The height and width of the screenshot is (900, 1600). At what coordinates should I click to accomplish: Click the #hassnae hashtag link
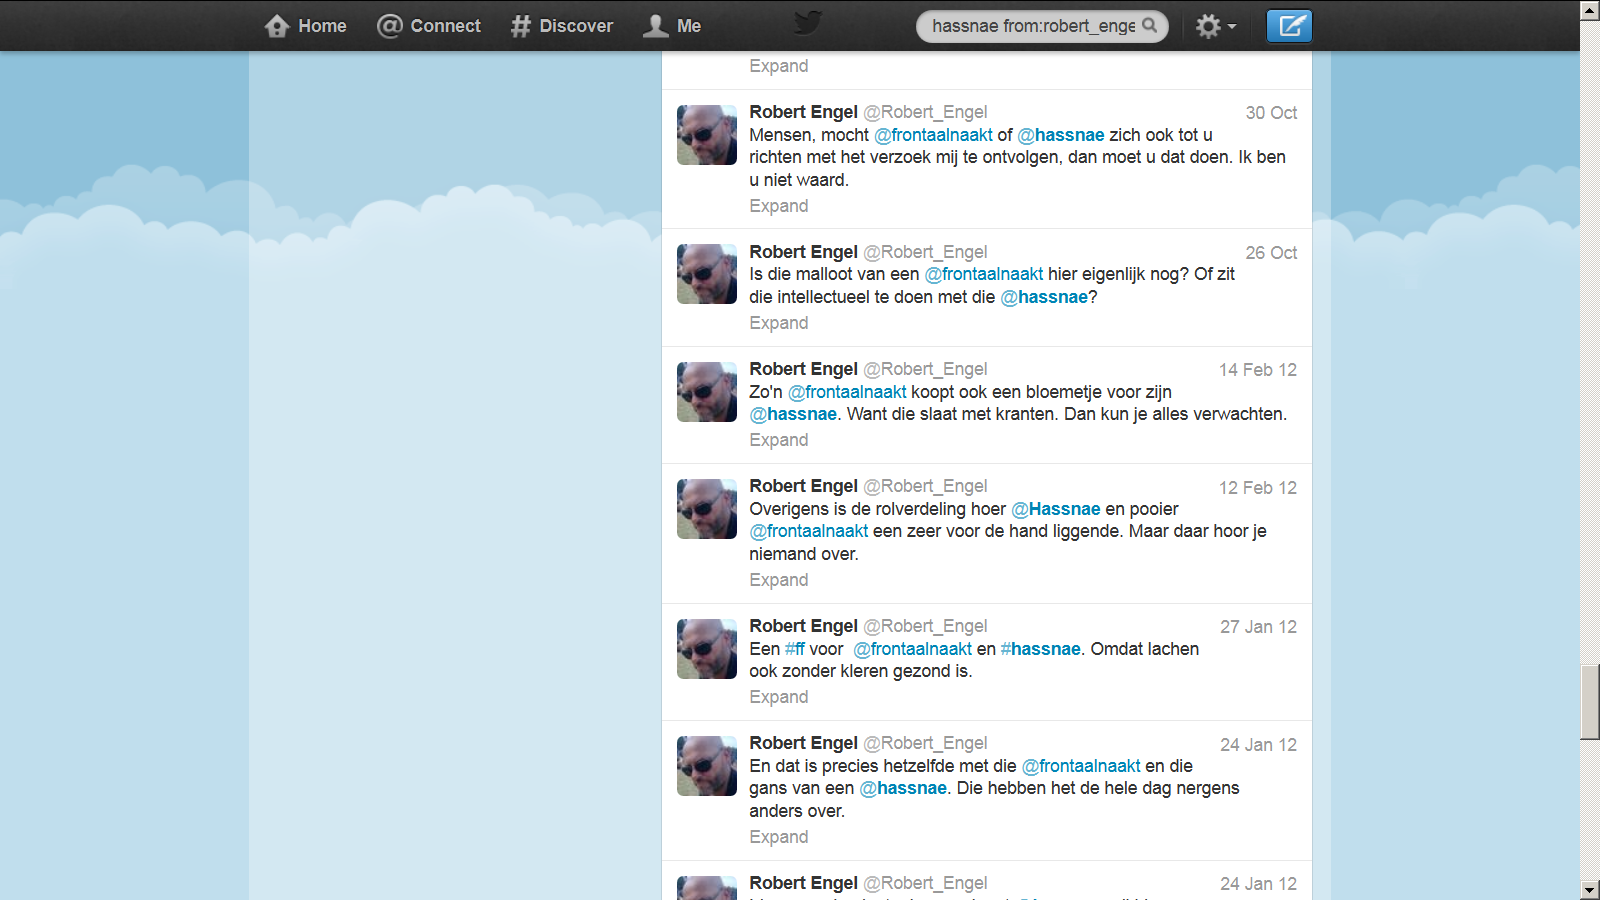pyautogui.click(x=1040, y=649)
